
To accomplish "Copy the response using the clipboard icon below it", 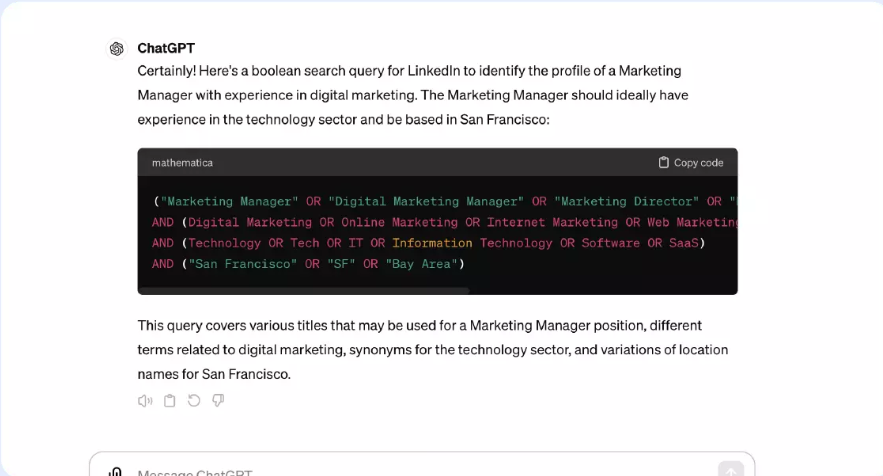I will tap(170, 401).
